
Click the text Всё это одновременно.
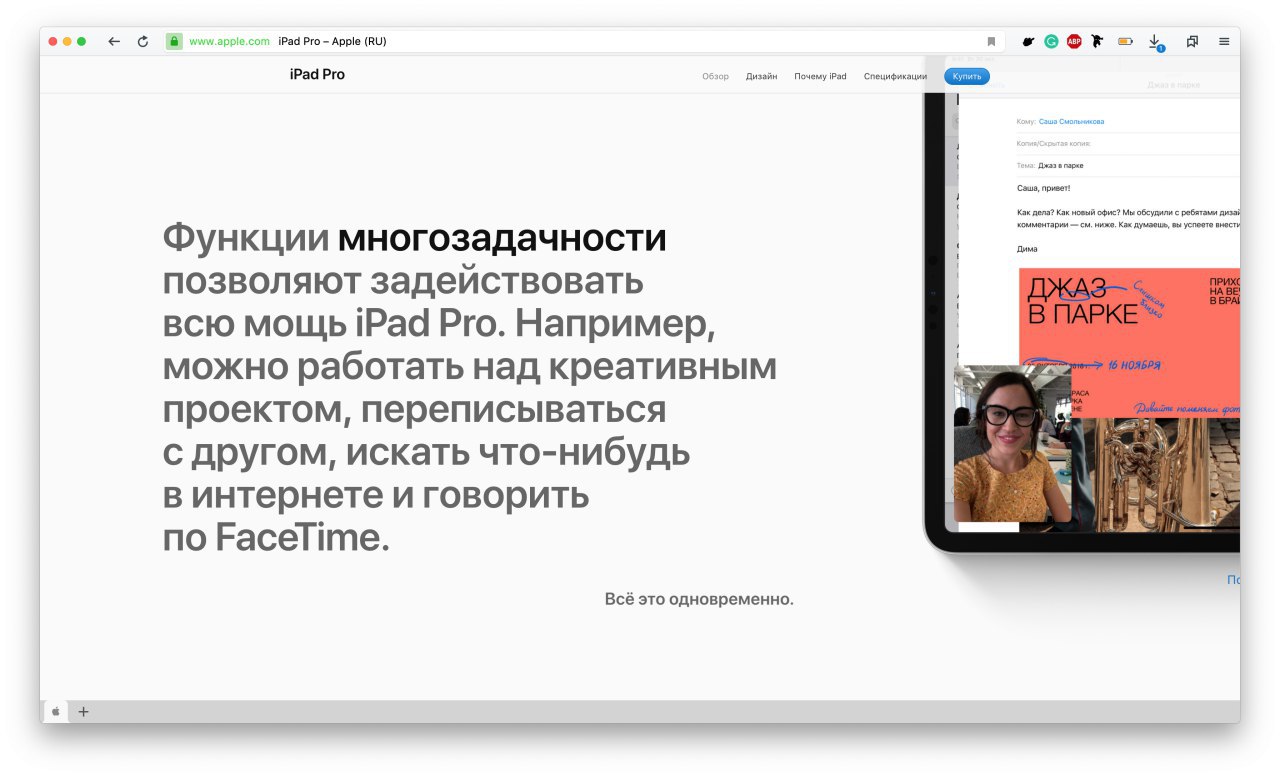[x=699, y=599]
